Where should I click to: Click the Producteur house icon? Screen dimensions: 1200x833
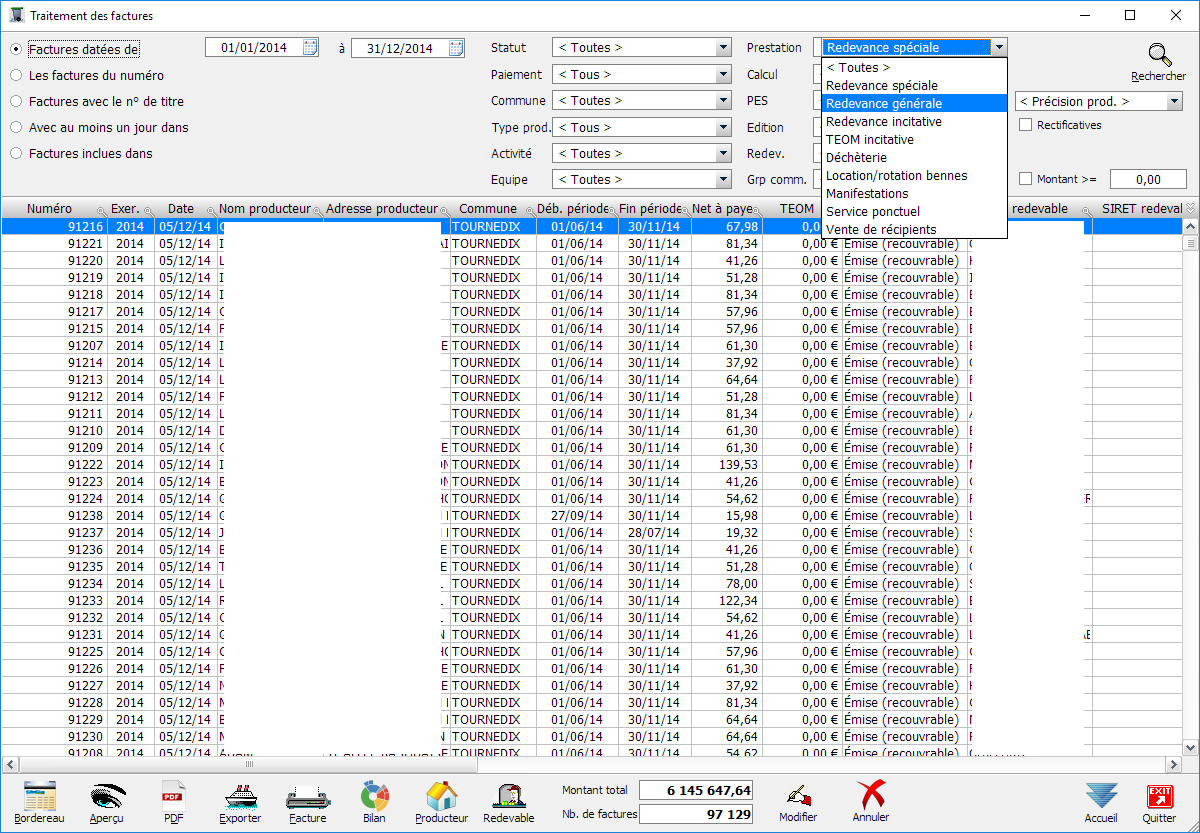[441, 797]
